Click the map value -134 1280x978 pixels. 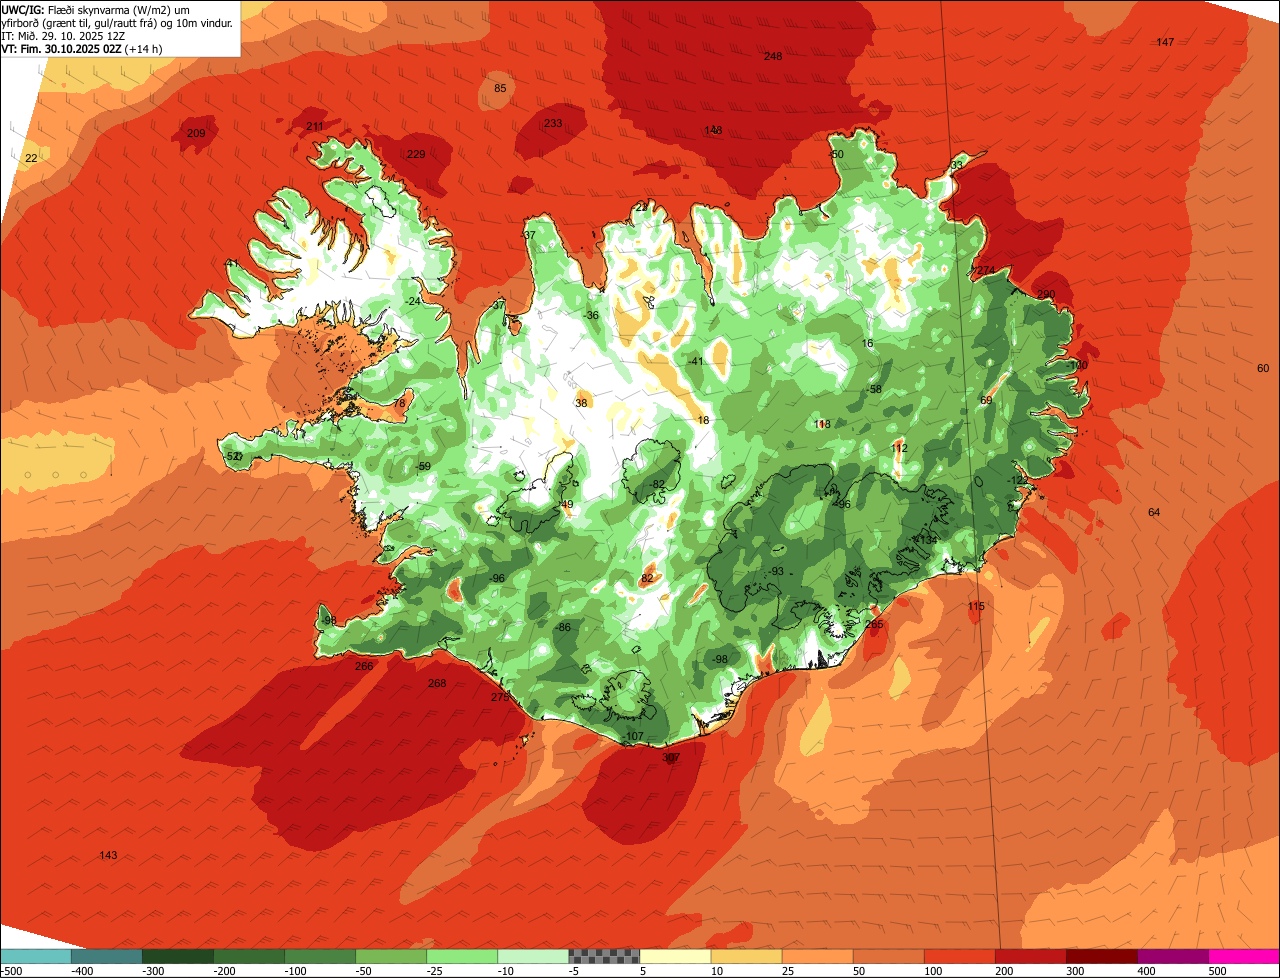pos(924,540)
